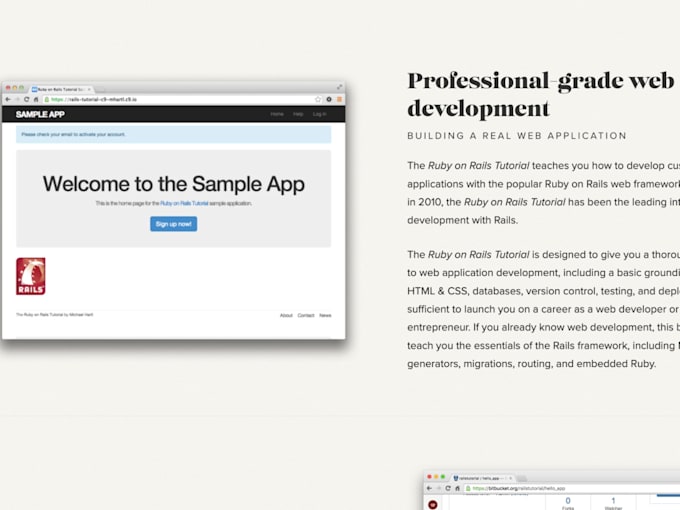Click the green padlock in bitbucket.org address bar

pyautogui.click(x=468, y=488)
